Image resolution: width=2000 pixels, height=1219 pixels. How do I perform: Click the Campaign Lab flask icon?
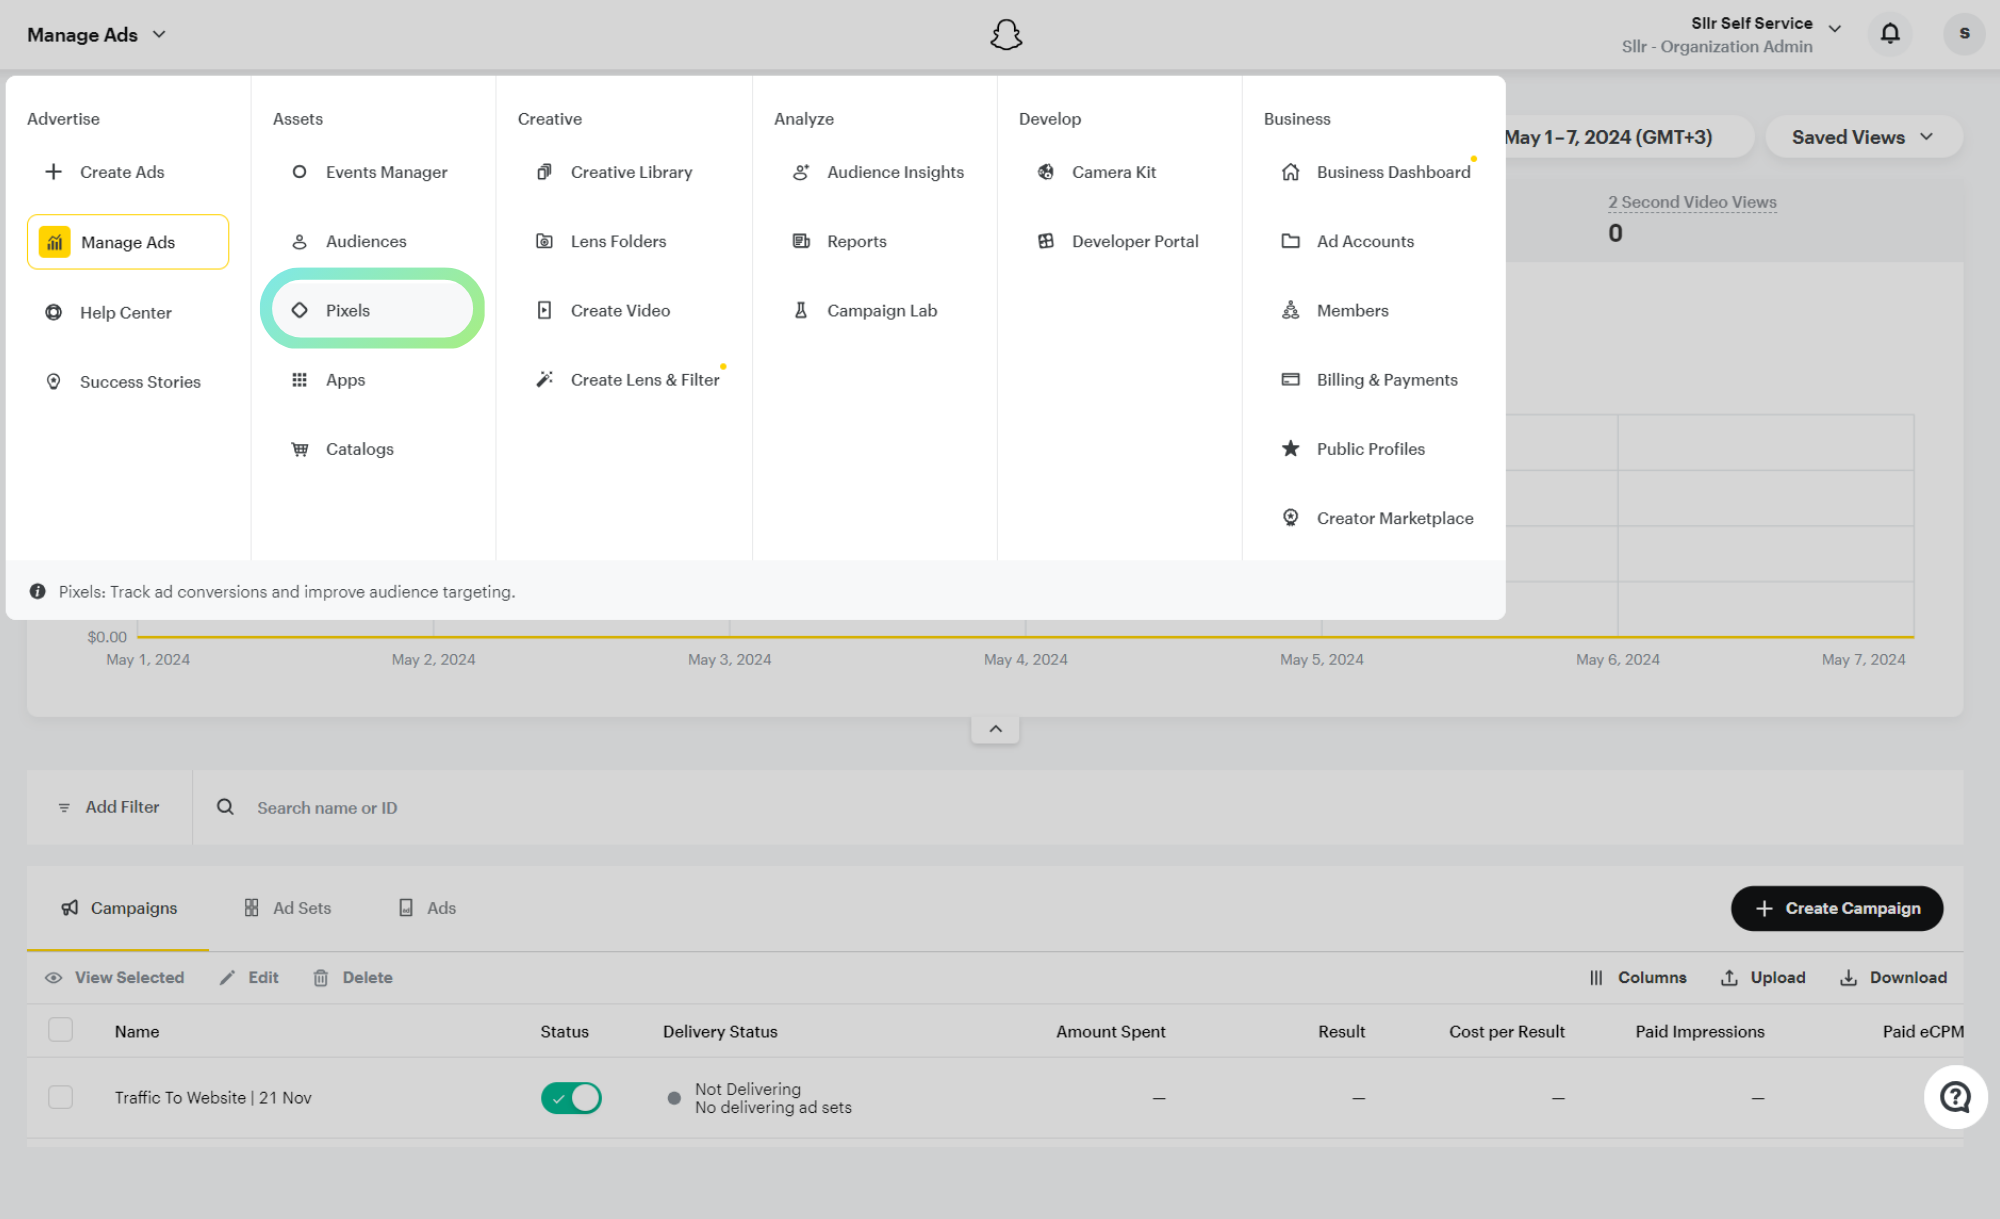coord(800,310)
